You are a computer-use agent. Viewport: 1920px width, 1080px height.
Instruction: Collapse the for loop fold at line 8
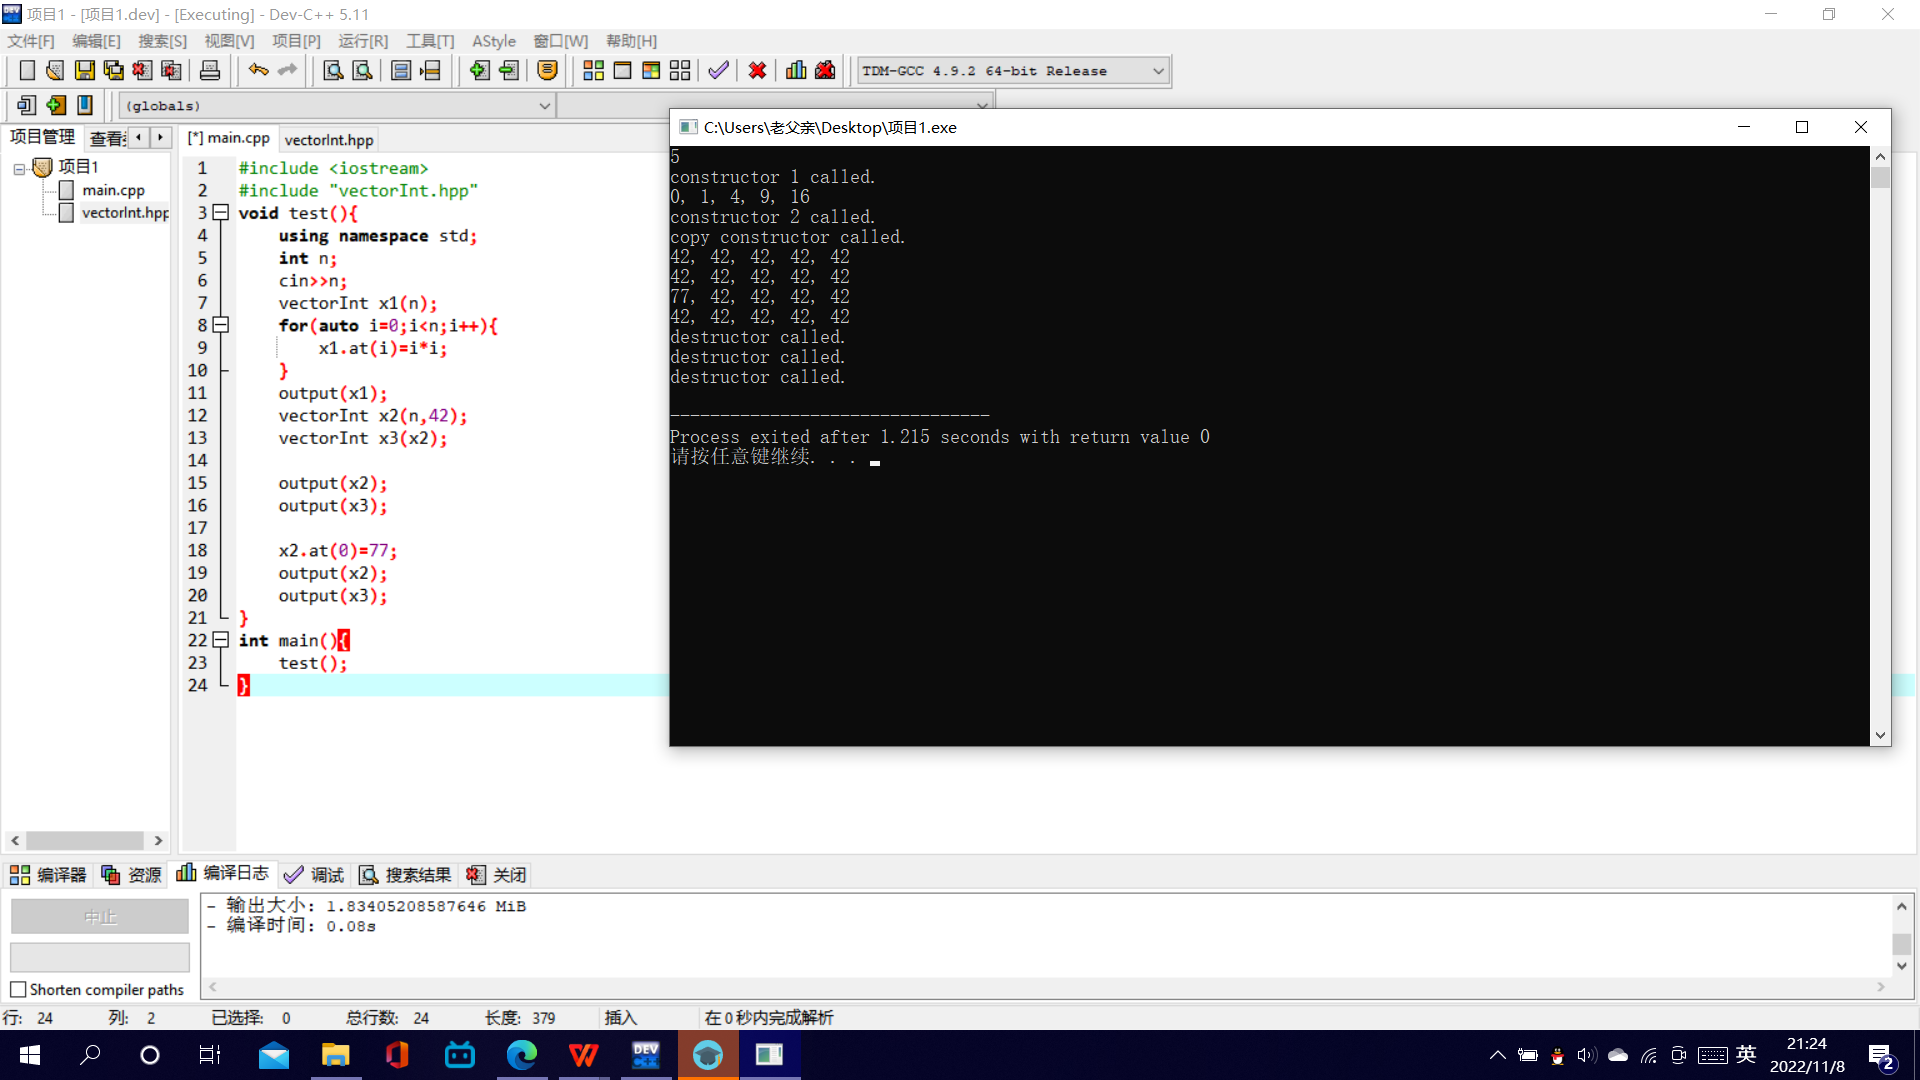[x=221, y=325]
